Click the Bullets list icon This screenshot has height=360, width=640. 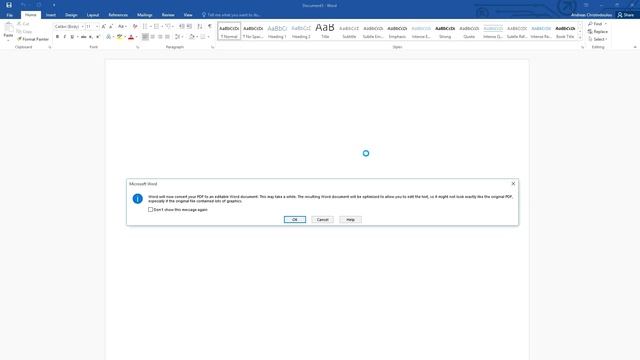pyautogui.click(x=145, y=27)
